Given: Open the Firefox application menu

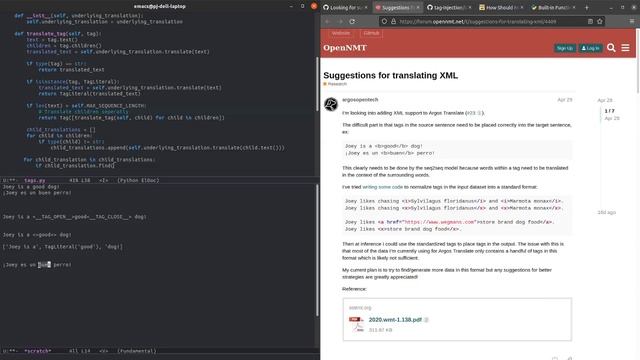Looking at the screenshot, I should [632, 21].
